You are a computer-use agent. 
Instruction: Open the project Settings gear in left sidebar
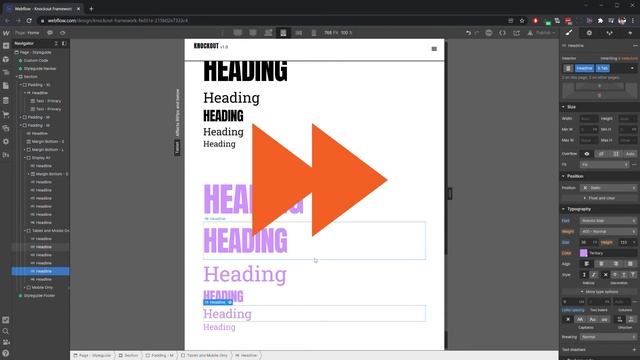pos(6,141)
